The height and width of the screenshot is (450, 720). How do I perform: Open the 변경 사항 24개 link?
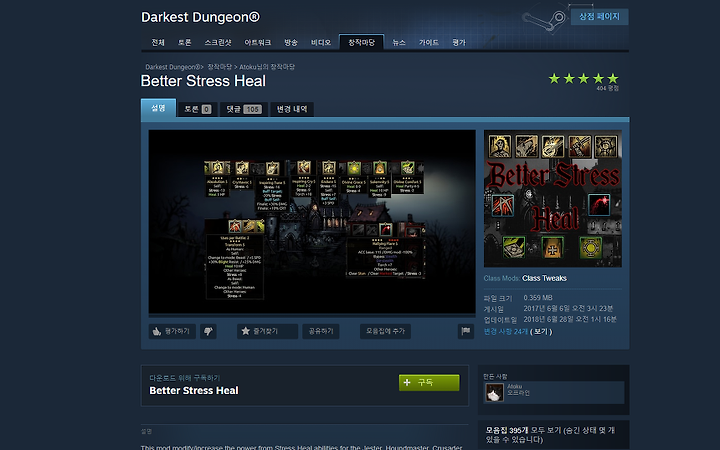tap(506, 332)
